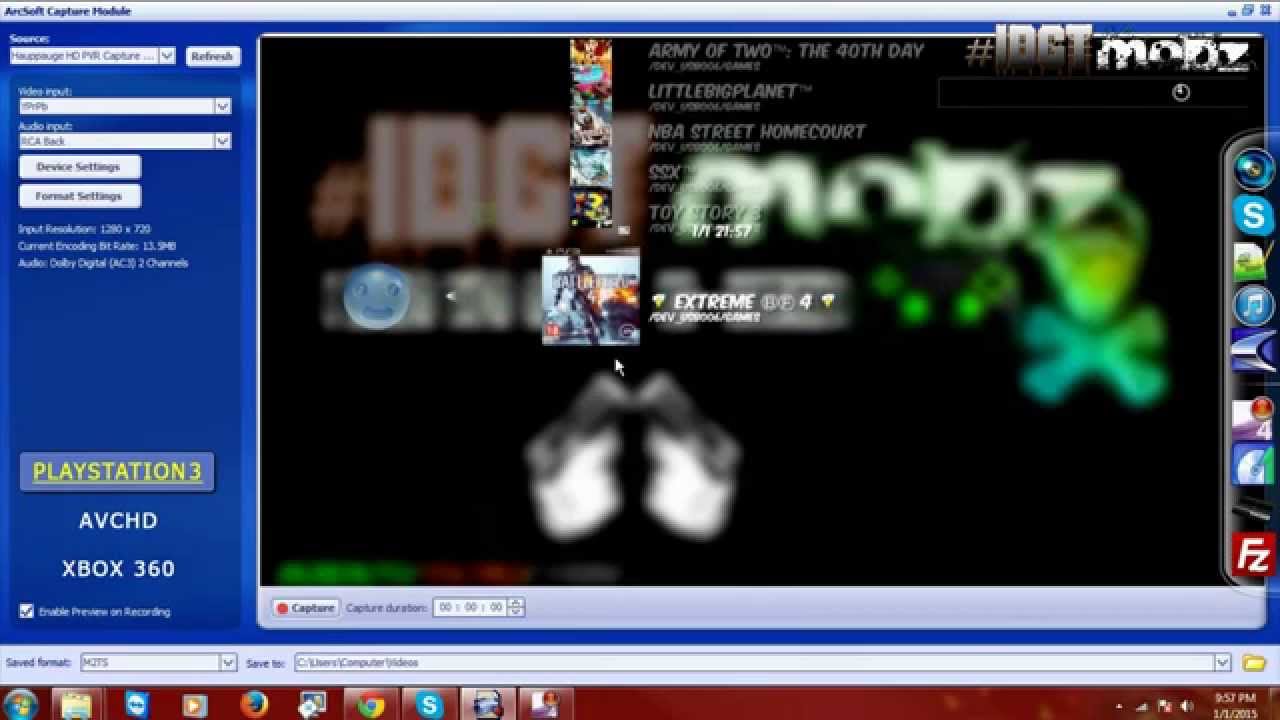Browse for save folder with yellow folder icon
This screenshot has height=720, width=1280.
[x=1253, y=663]
